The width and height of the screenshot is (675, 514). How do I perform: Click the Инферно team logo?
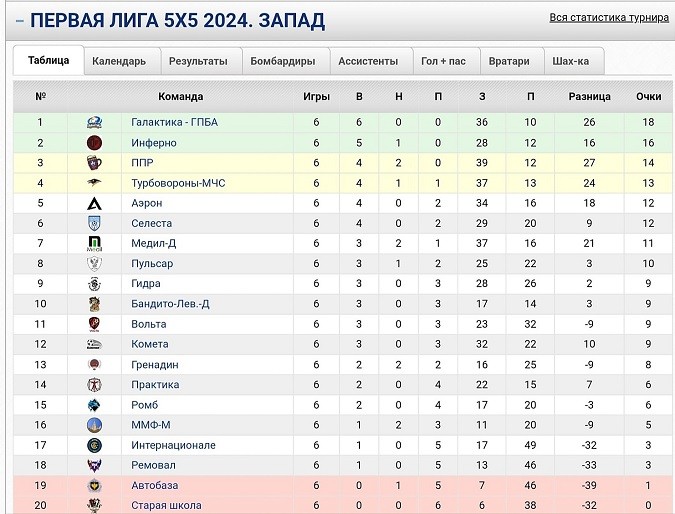94,143
